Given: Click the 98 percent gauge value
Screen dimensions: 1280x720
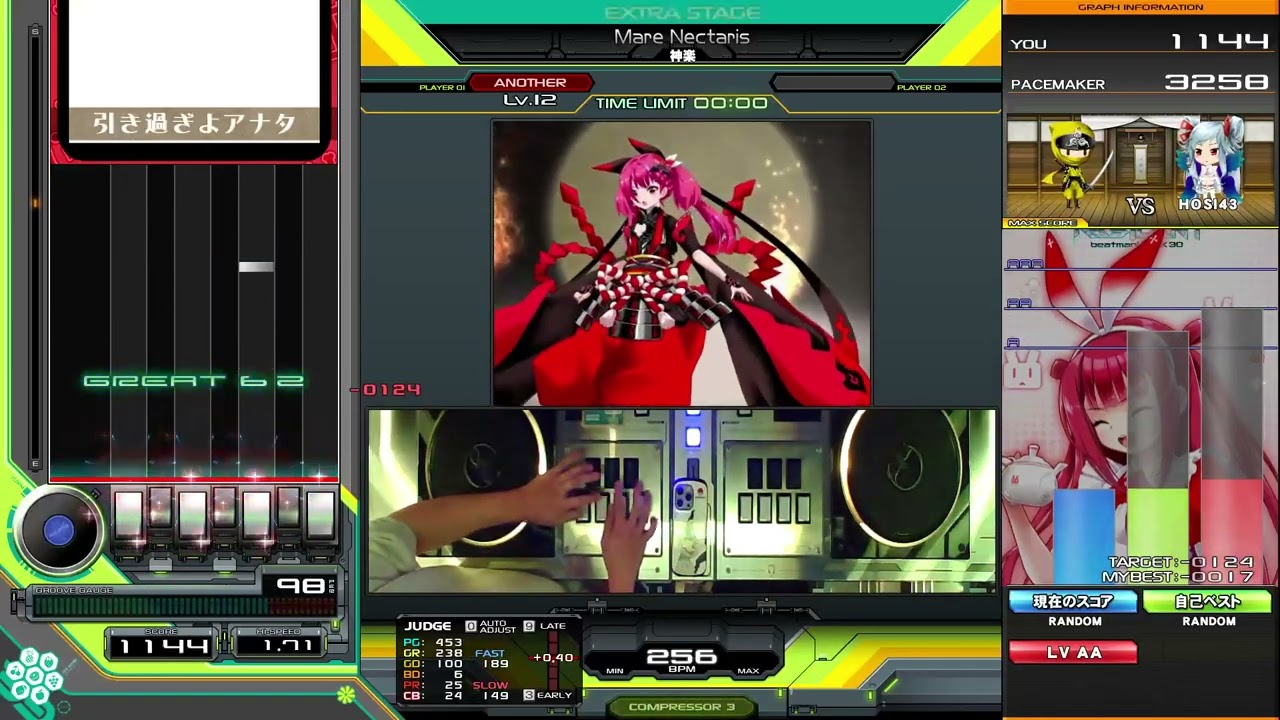Looking at the screenshot, I should point(300,586).
